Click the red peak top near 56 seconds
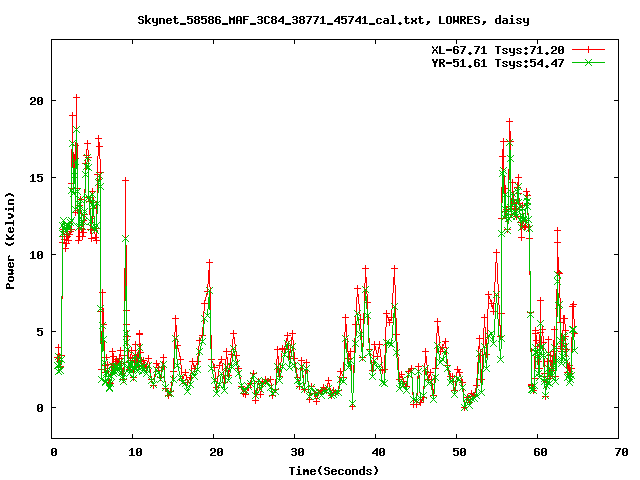Viewport: 640px width, 480px height. [x=509, y=121]
